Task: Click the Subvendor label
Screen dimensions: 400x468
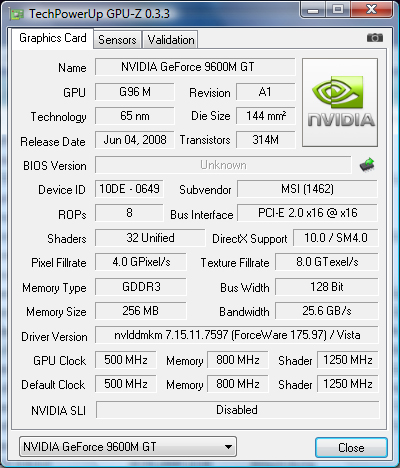Action: 205,190
